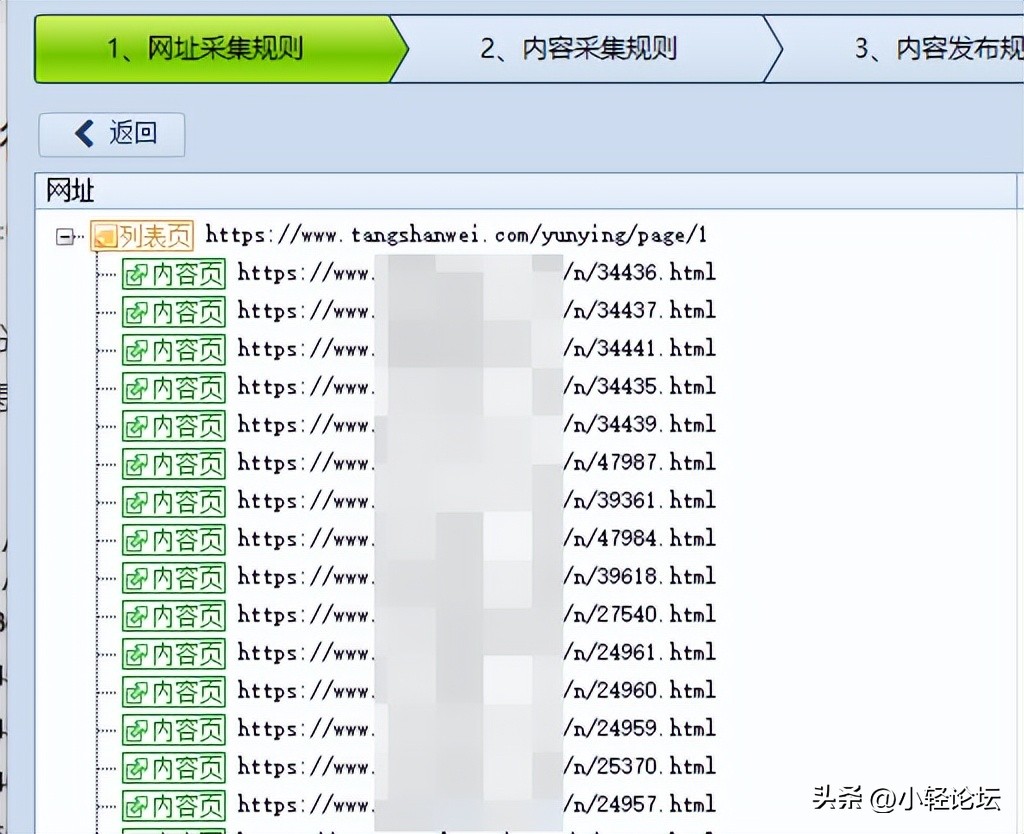Click 内容页 icon for 34435.html
The image size is (1024, 834).
174,387
